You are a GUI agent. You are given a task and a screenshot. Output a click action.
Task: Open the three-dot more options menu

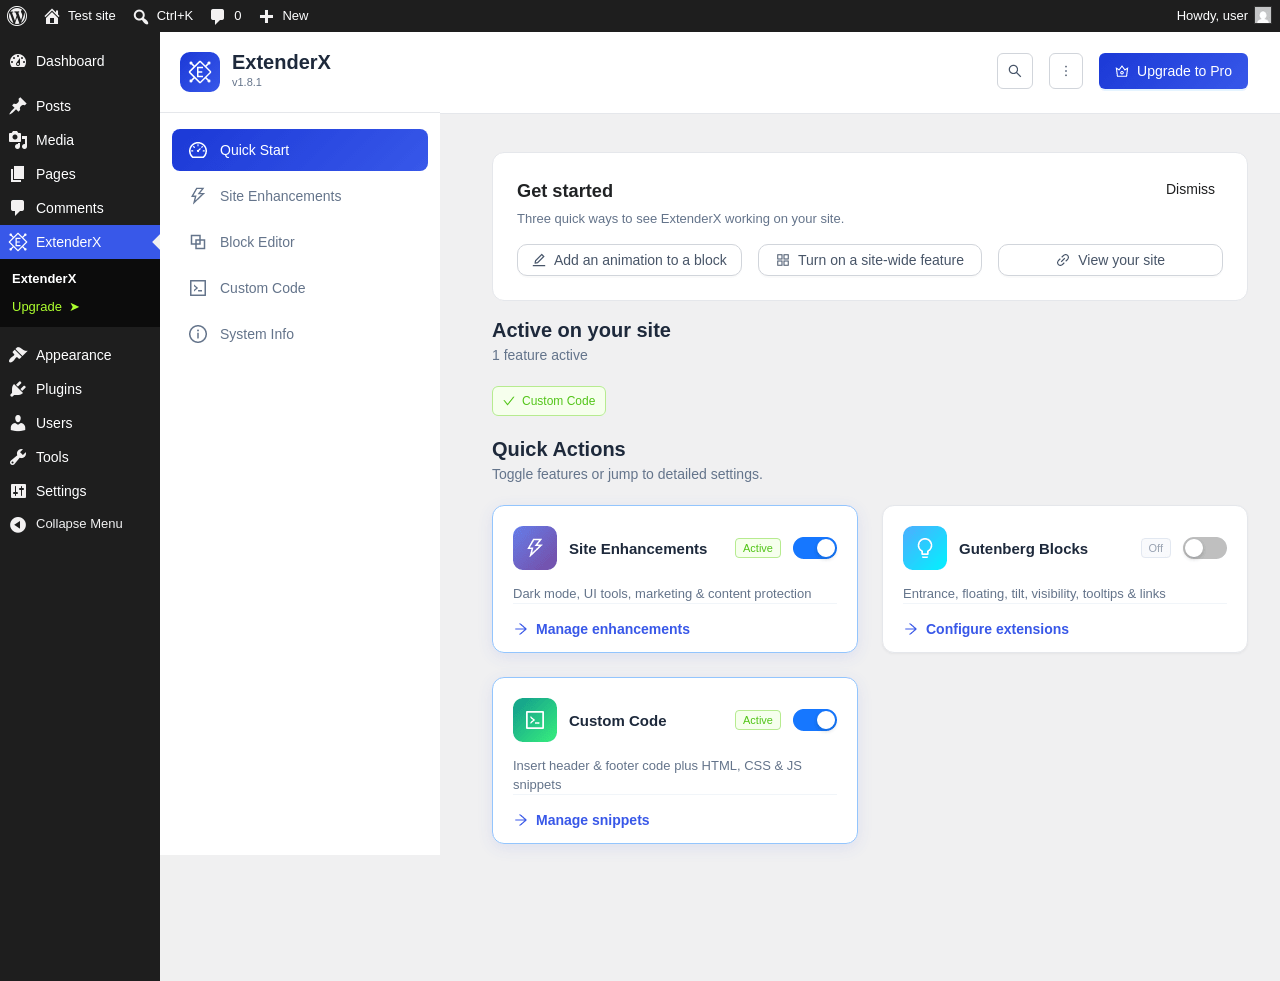pos(1066,71)
